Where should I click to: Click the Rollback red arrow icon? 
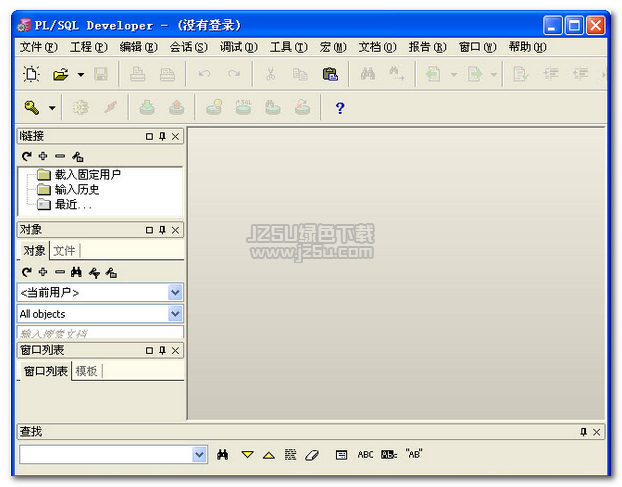[x=177, y=107]
